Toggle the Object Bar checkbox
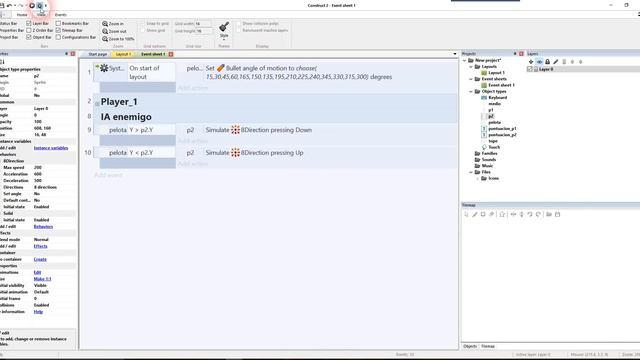The height and width of the screenshot is (360, 640). (x=29, y=37)
